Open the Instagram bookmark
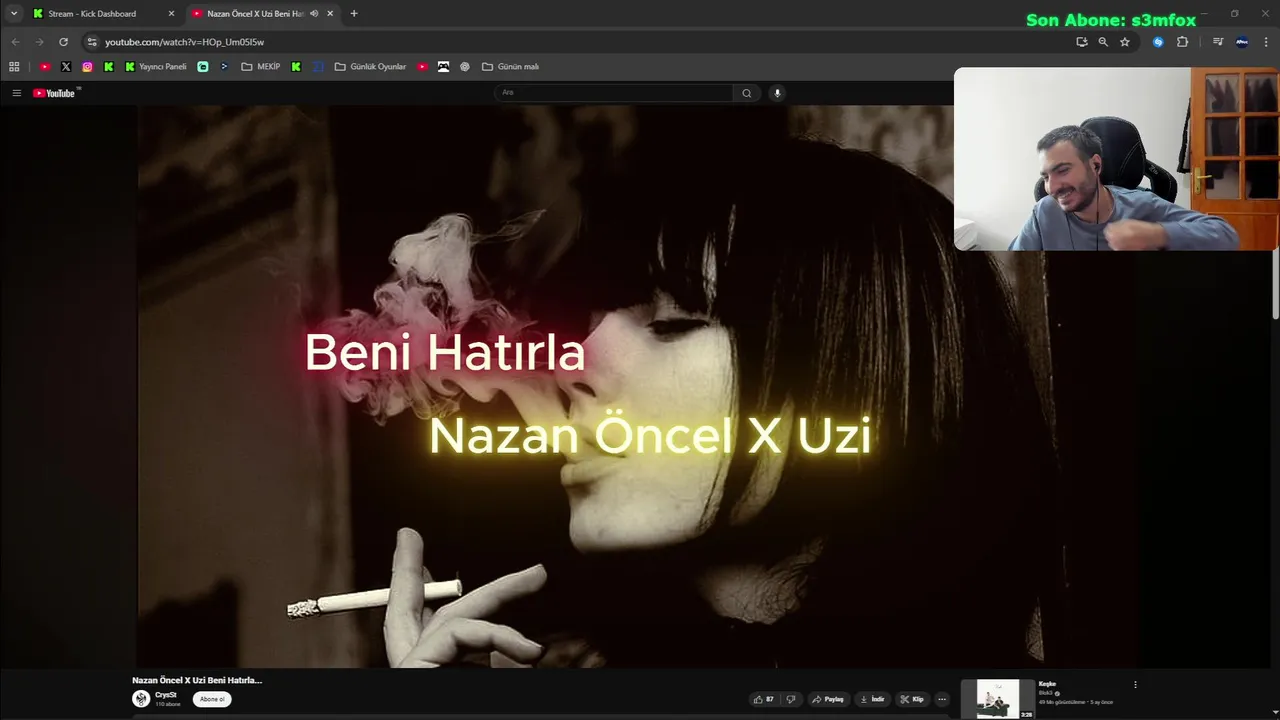Viewport: 1280px width, 720px height. click(x=87, y=67)
